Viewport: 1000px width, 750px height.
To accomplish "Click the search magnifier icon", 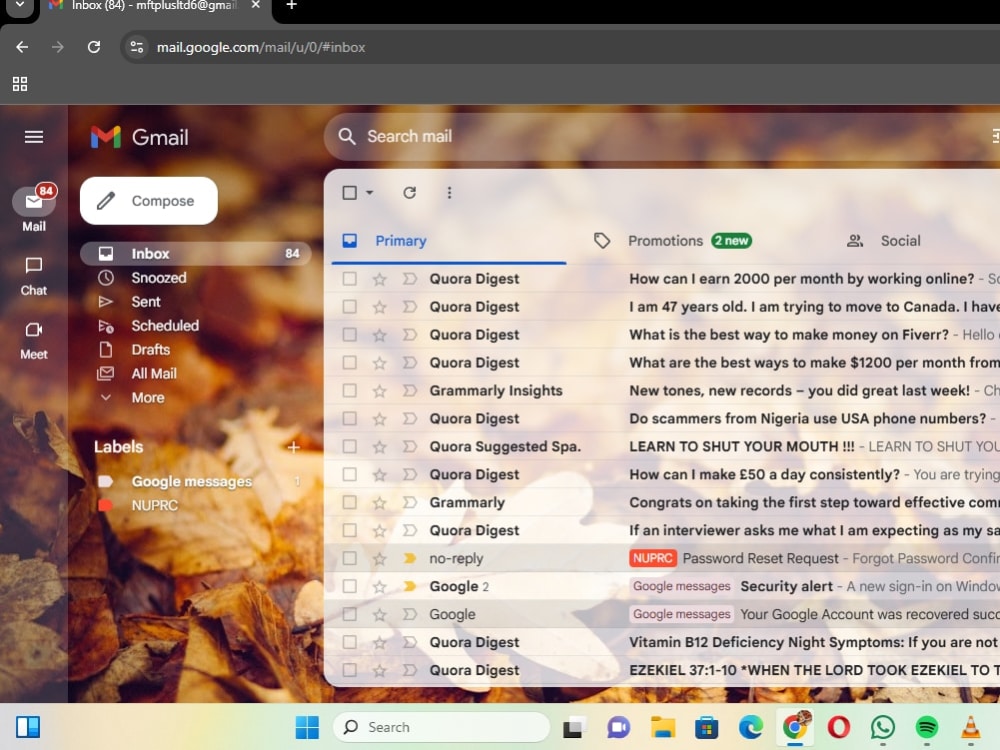I will 346,136.
